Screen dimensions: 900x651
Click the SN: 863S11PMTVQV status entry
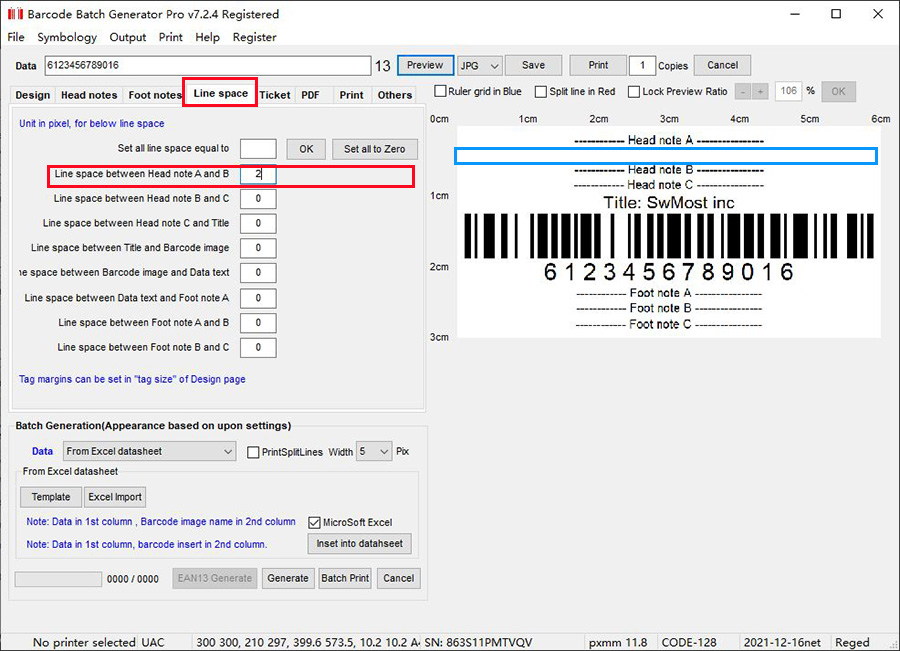click(478, 642)
